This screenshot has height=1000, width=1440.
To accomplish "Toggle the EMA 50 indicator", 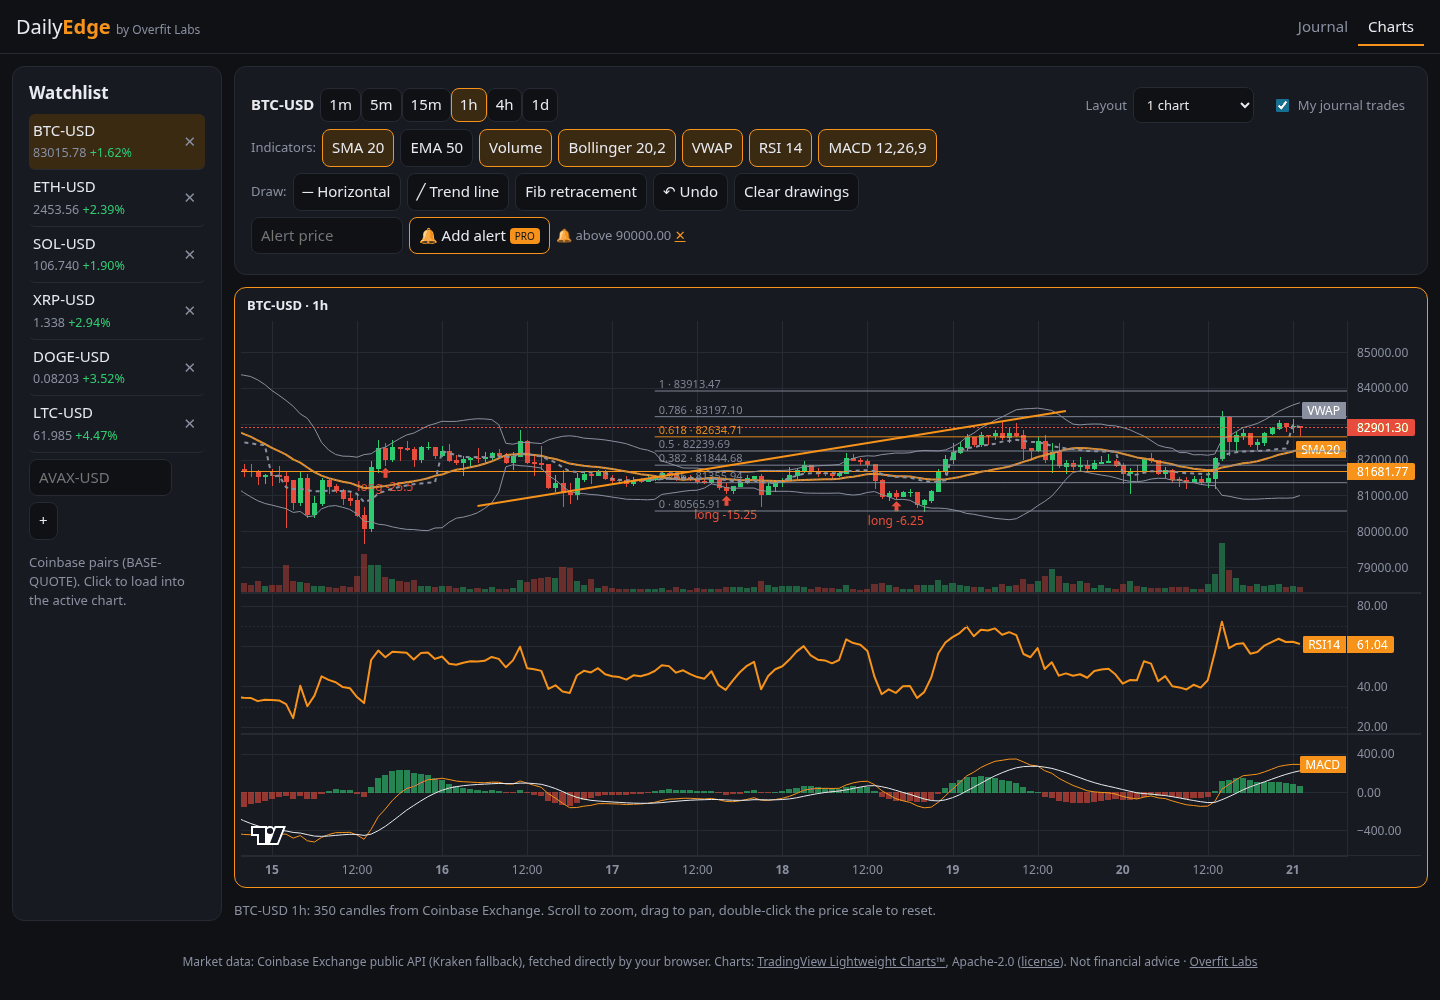I will 437,148.
